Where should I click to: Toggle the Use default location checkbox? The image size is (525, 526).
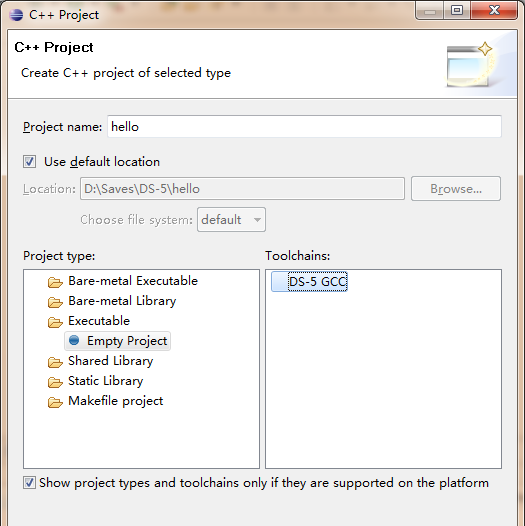click(x=30, y=162)
